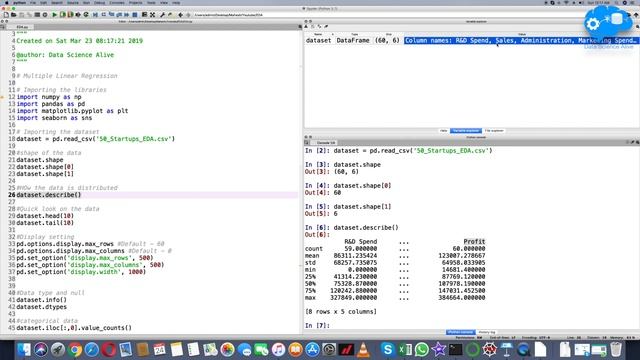640x360 pixels.
Task: Select the Console 1/A tab
Action: (325, 142)
